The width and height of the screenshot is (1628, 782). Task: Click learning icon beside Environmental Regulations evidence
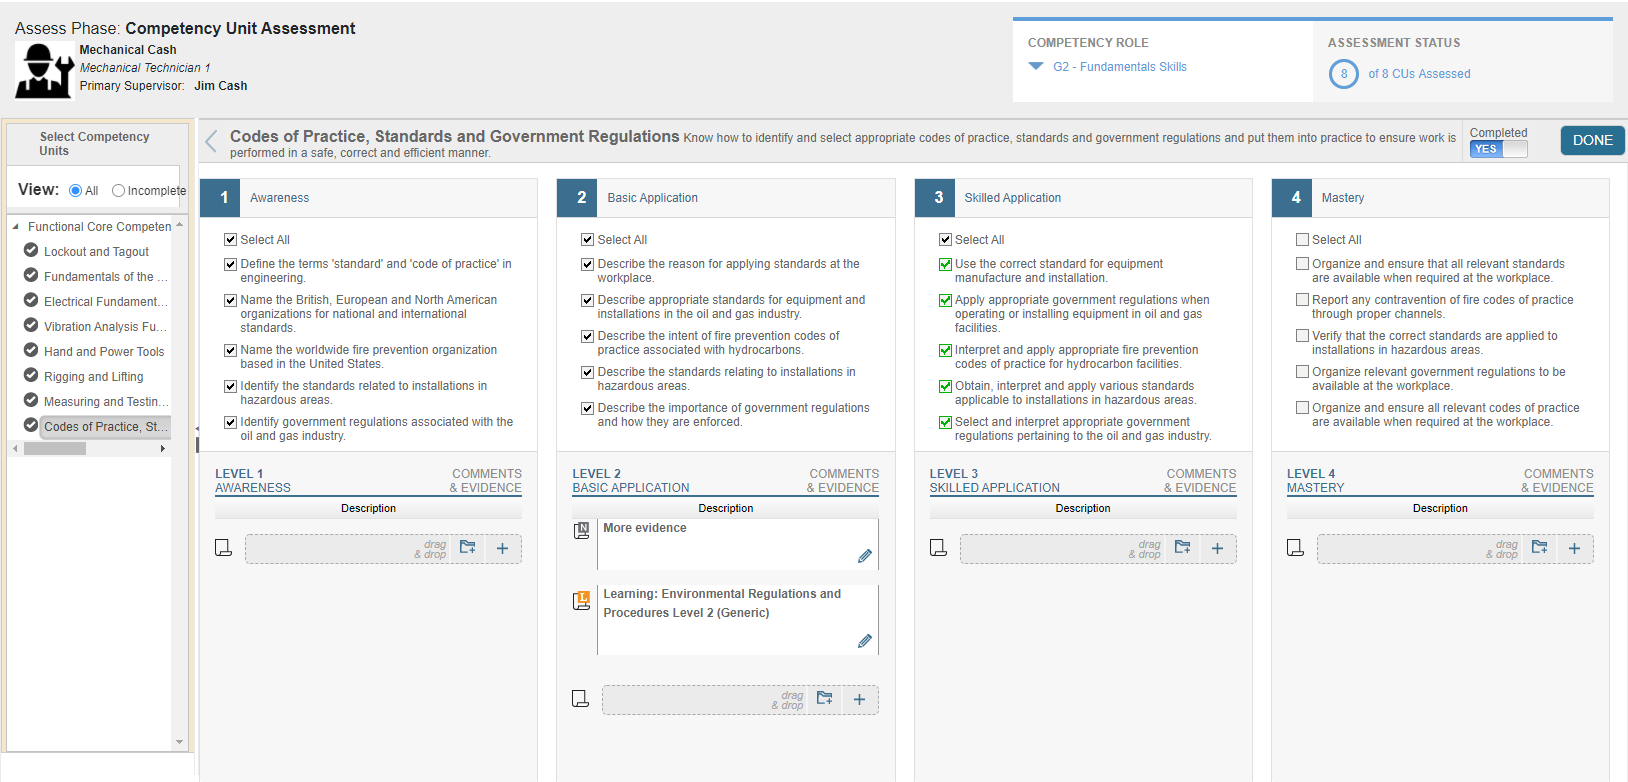tap(581, 601)
